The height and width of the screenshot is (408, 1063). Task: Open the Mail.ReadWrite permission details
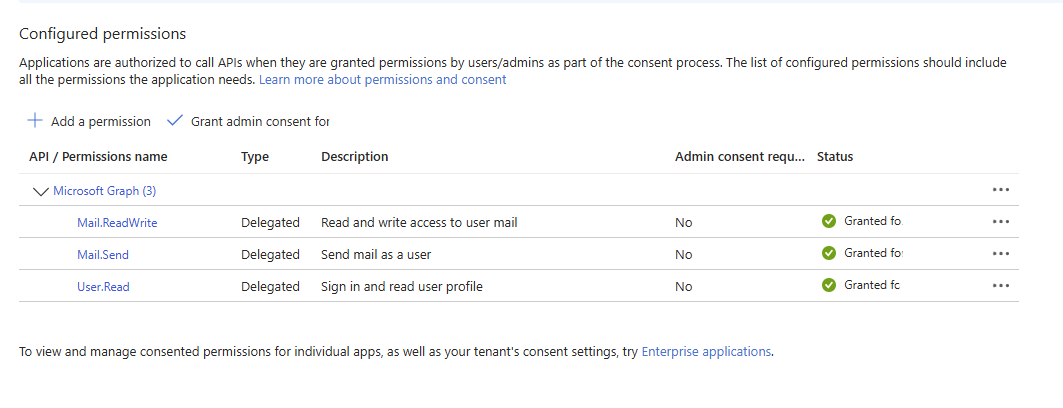pyautogui.click(x=117, y=222)
